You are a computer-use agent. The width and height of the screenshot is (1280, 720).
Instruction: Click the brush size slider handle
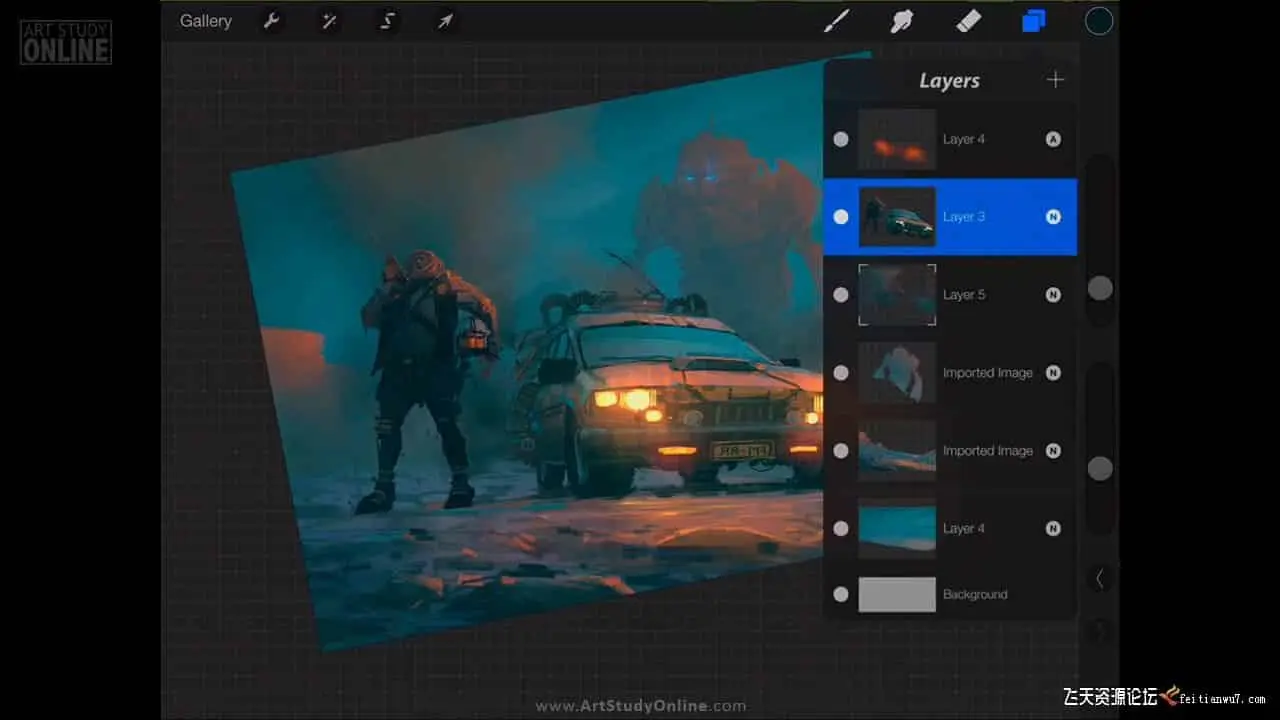click(1100, 289)
